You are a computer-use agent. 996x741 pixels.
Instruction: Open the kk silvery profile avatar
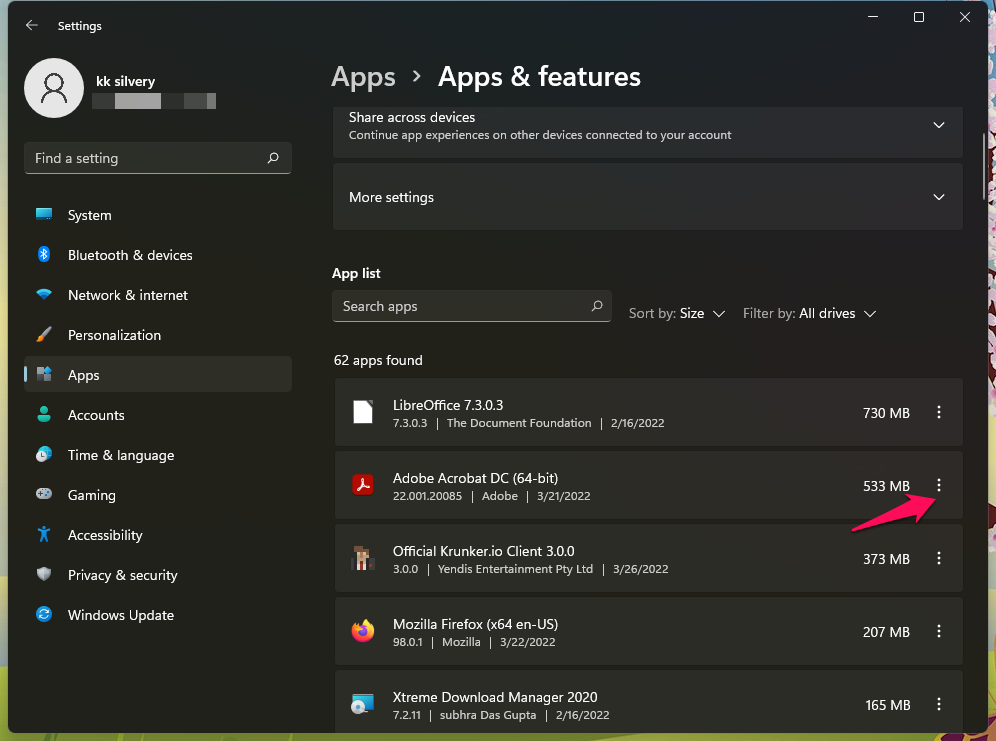click(x=54, y=88)
